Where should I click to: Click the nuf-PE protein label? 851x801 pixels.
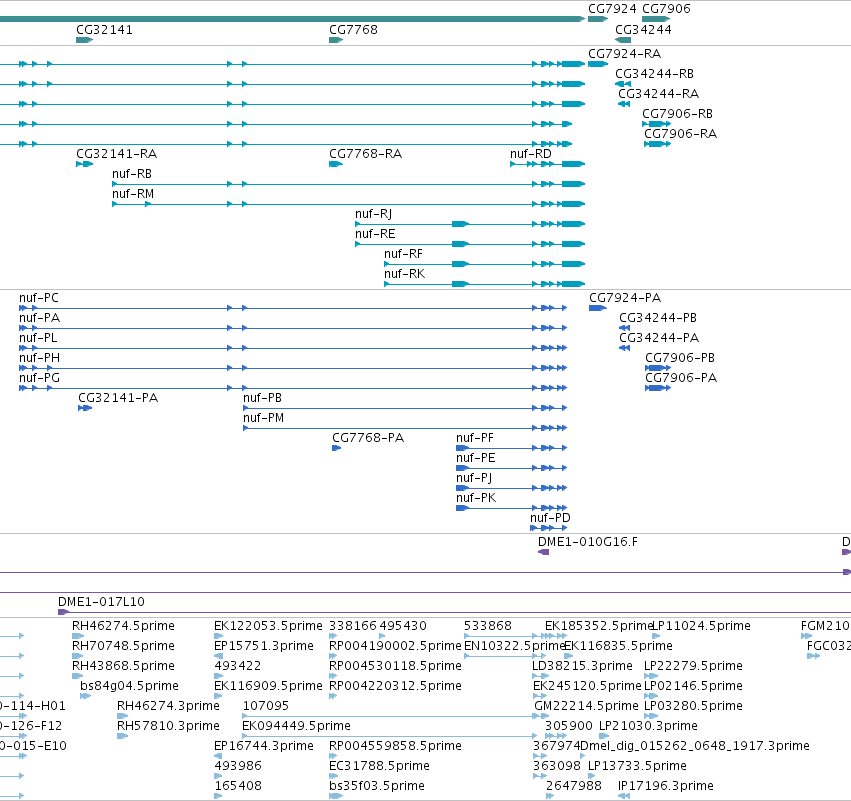[475, 458]
